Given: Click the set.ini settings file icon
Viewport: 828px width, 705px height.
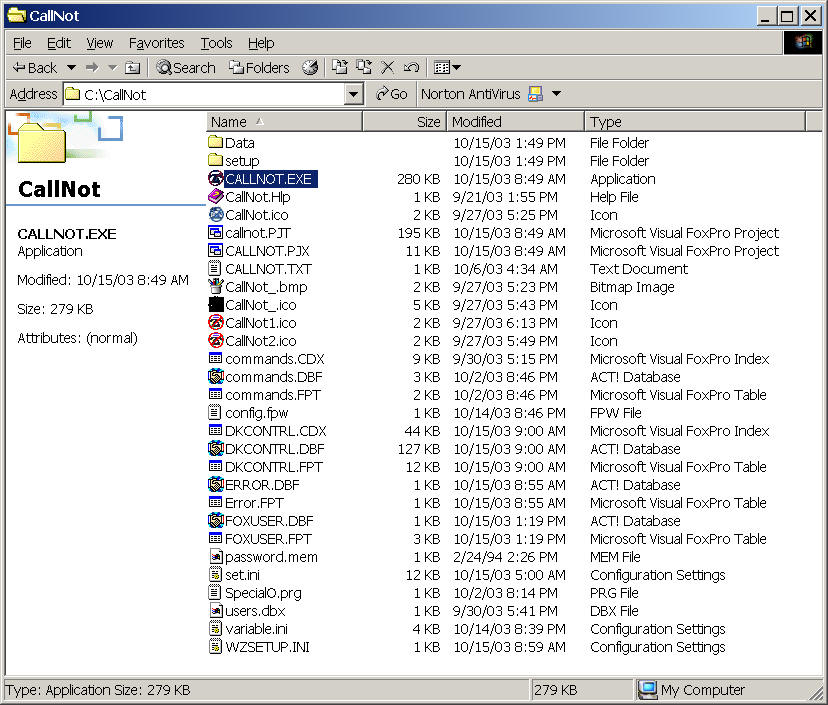Looking at the screenshot, I should 215,575.
